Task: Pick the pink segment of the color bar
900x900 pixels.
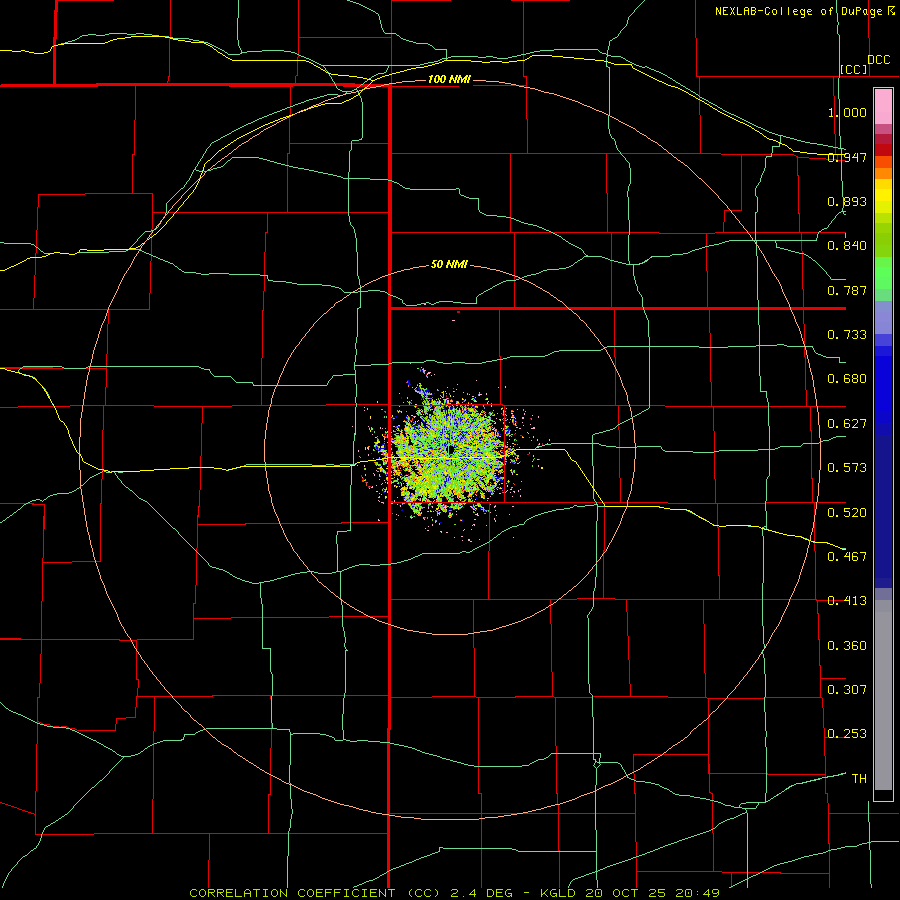Action: tap(883, 107)
